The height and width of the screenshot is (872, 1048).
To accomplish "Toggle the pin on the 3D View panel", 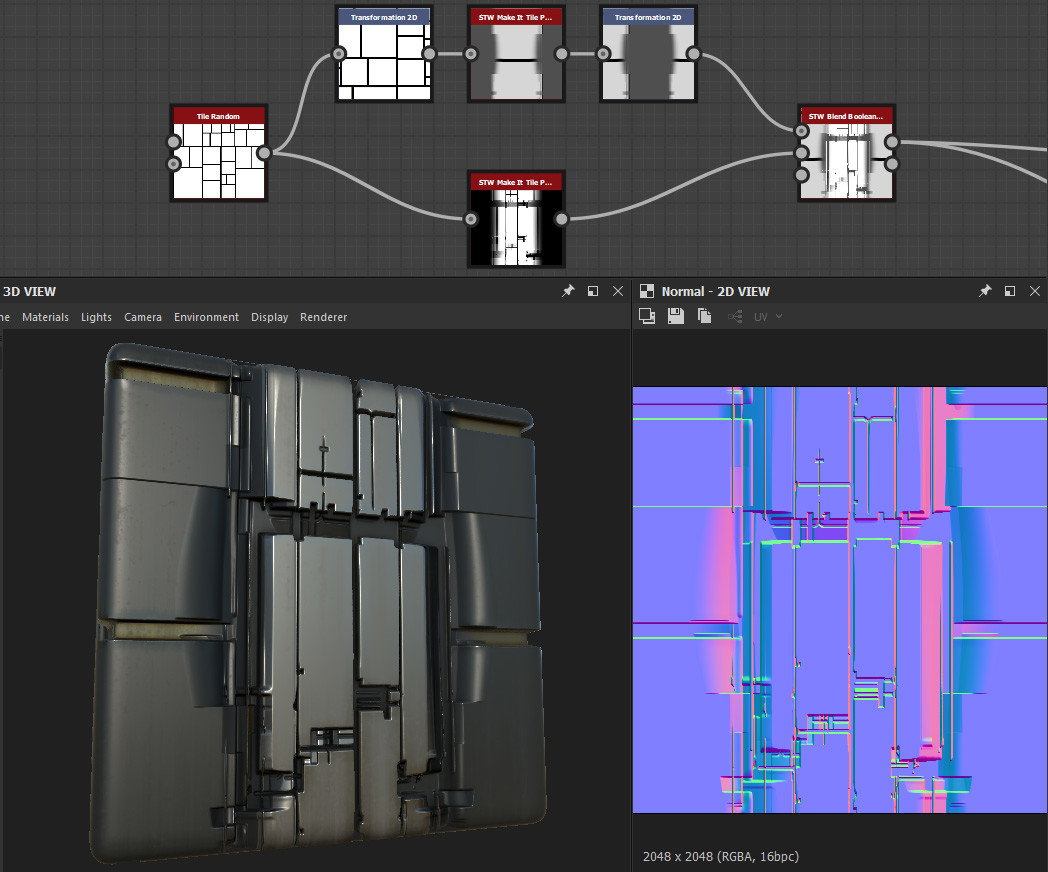I will [x=568, y=291].
